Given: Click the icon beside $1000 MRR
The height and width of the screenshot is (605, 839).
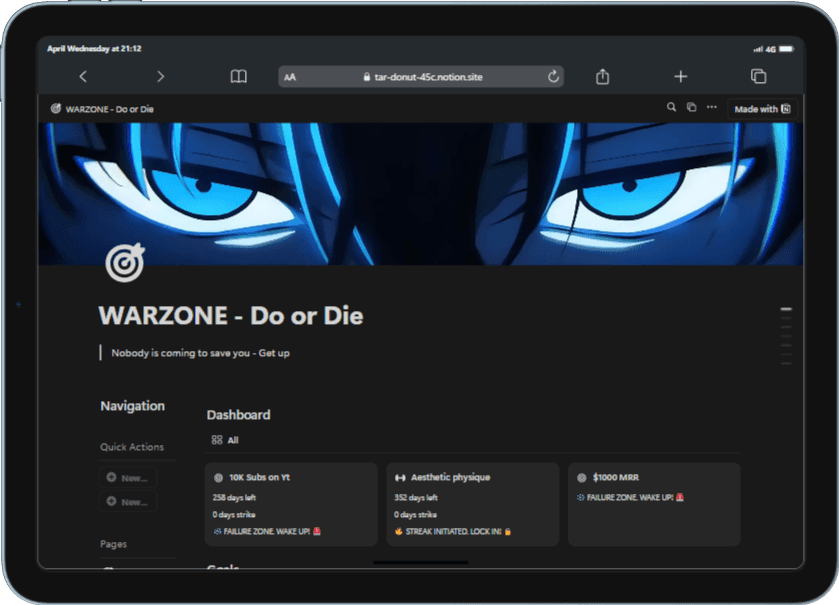Looking at the screenshot, I should (582, 478).
